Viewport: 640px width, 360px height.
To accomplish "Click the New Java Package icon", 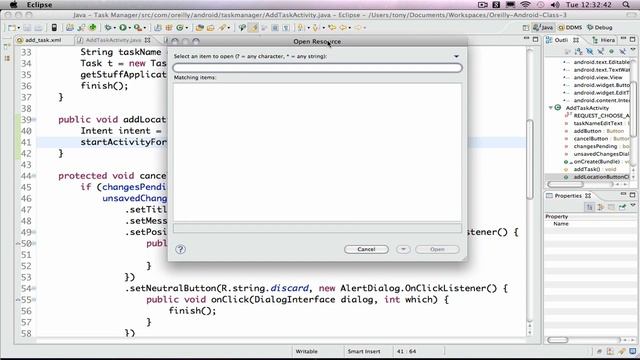I will 169,28.
